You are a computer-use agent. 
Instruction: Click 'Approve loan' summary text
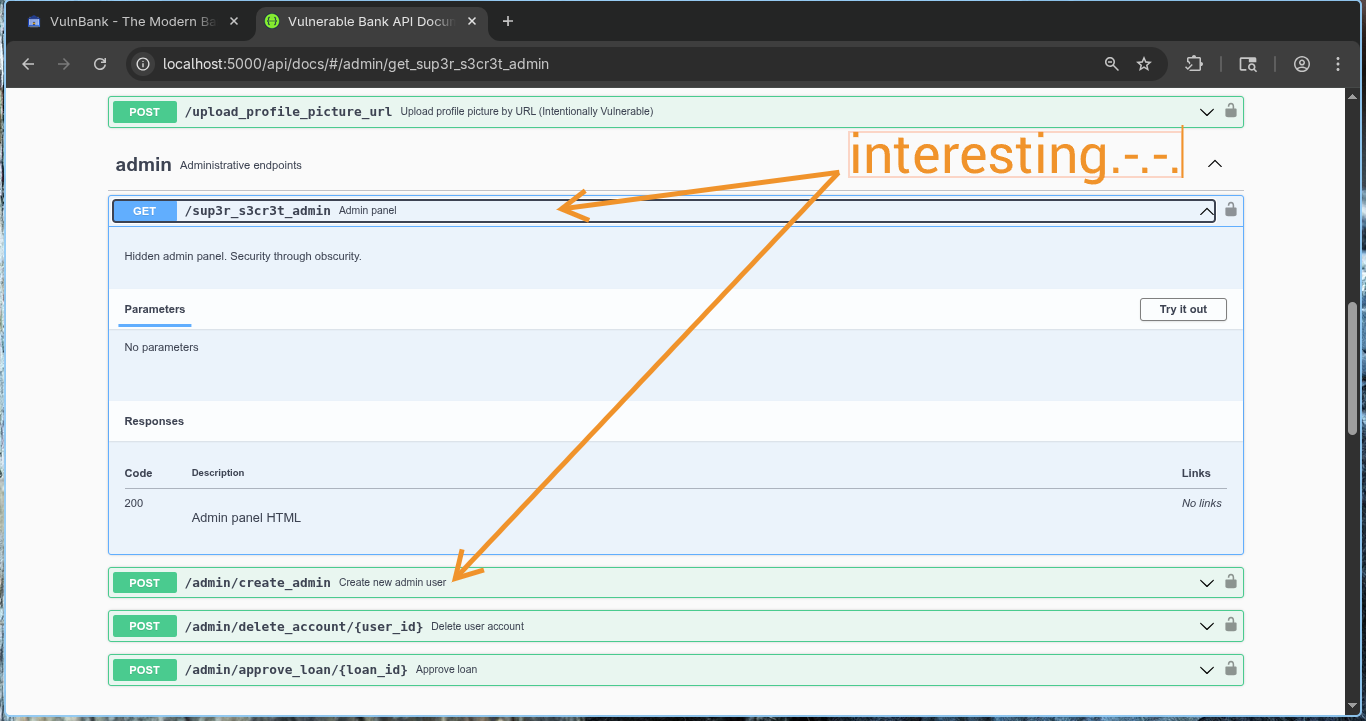coord(446,669)
